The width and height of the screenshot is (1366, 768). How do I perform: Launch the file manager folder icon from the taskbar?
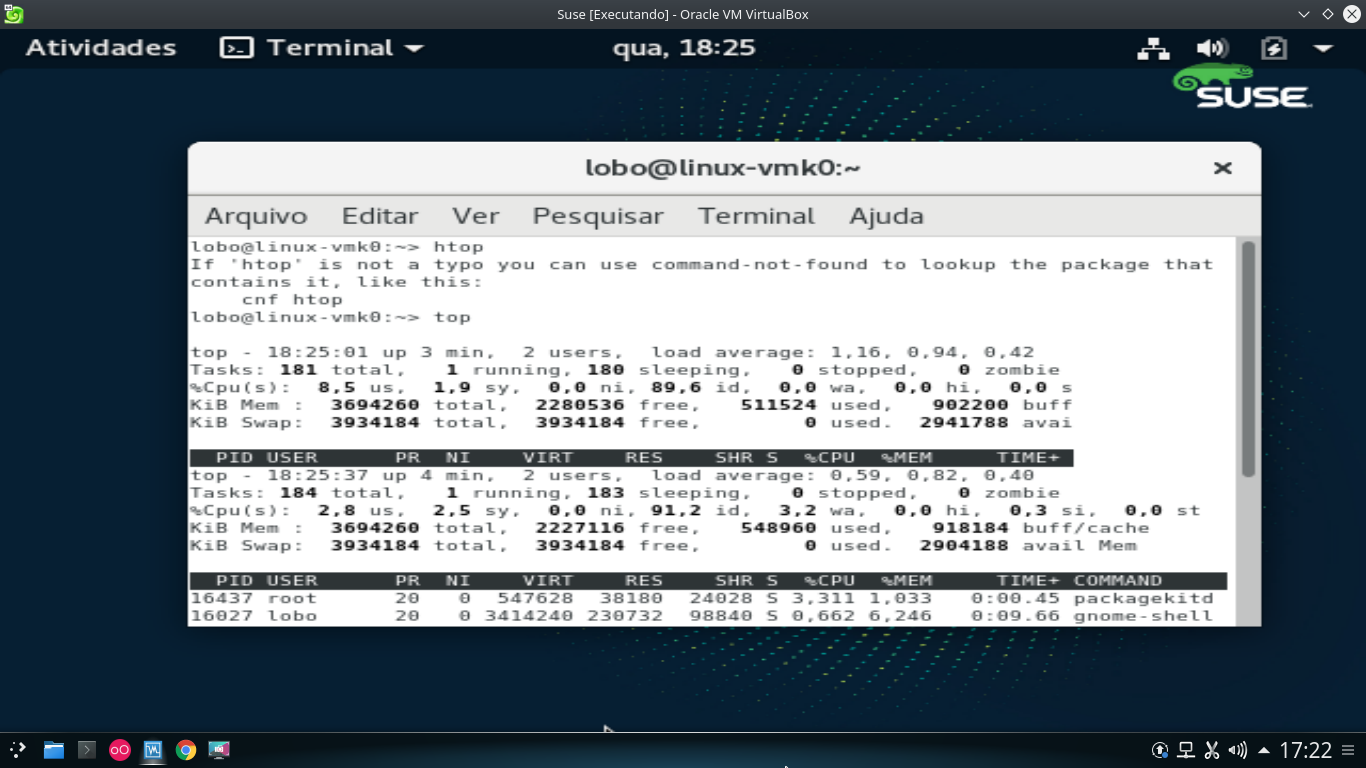tap(53, 750)
